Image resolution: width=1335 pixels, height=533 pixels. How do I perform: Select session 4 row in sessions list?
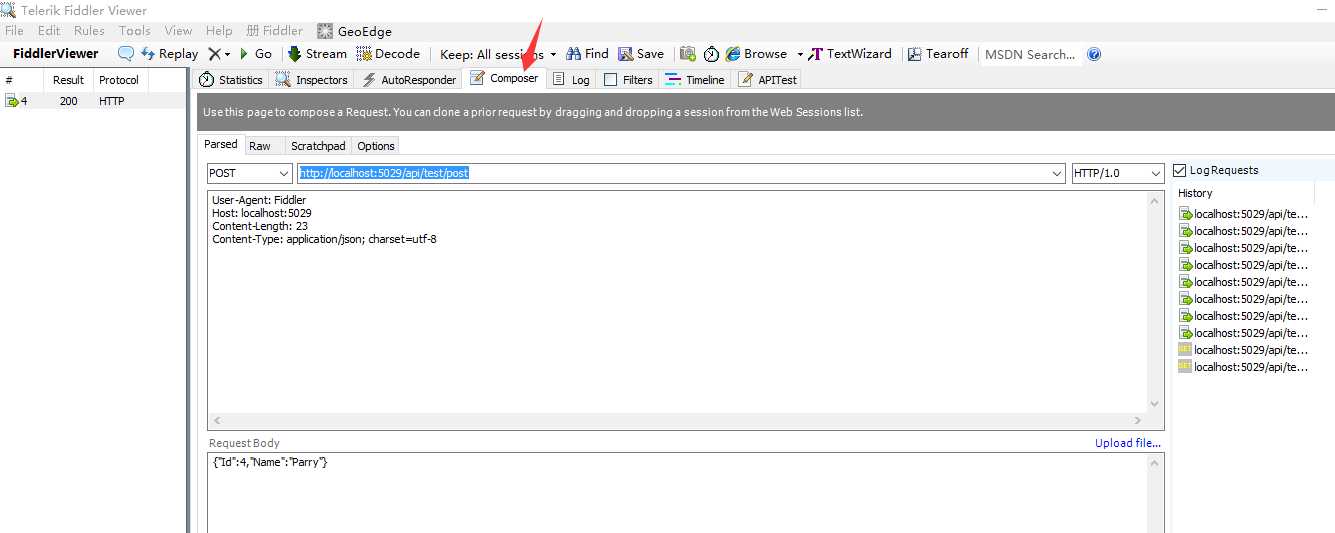(x=94, y=101)
